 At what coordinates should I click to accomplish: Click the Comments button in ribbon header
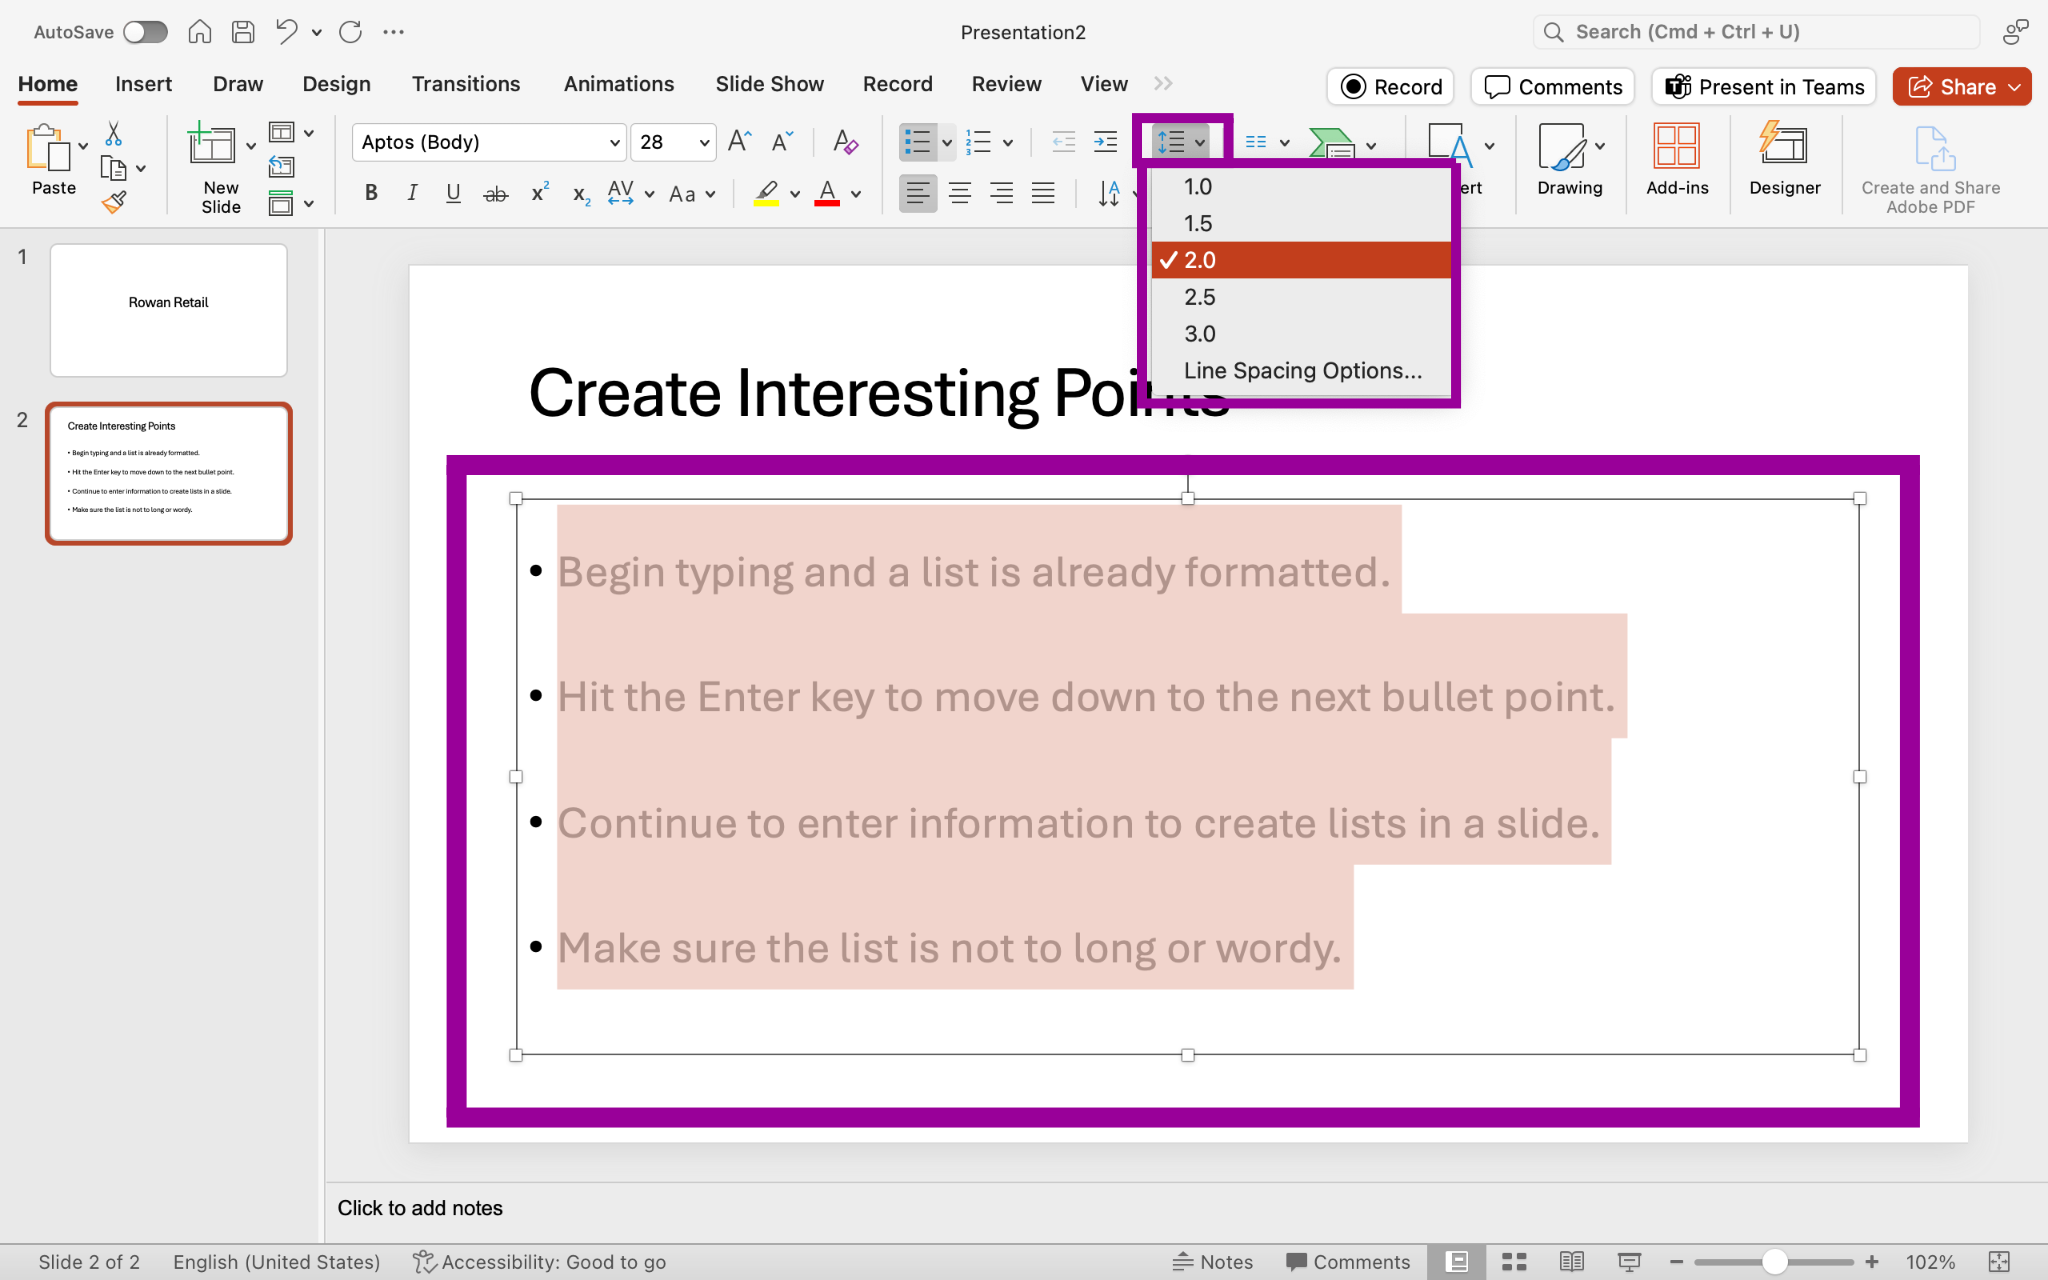click(1553, 87)
